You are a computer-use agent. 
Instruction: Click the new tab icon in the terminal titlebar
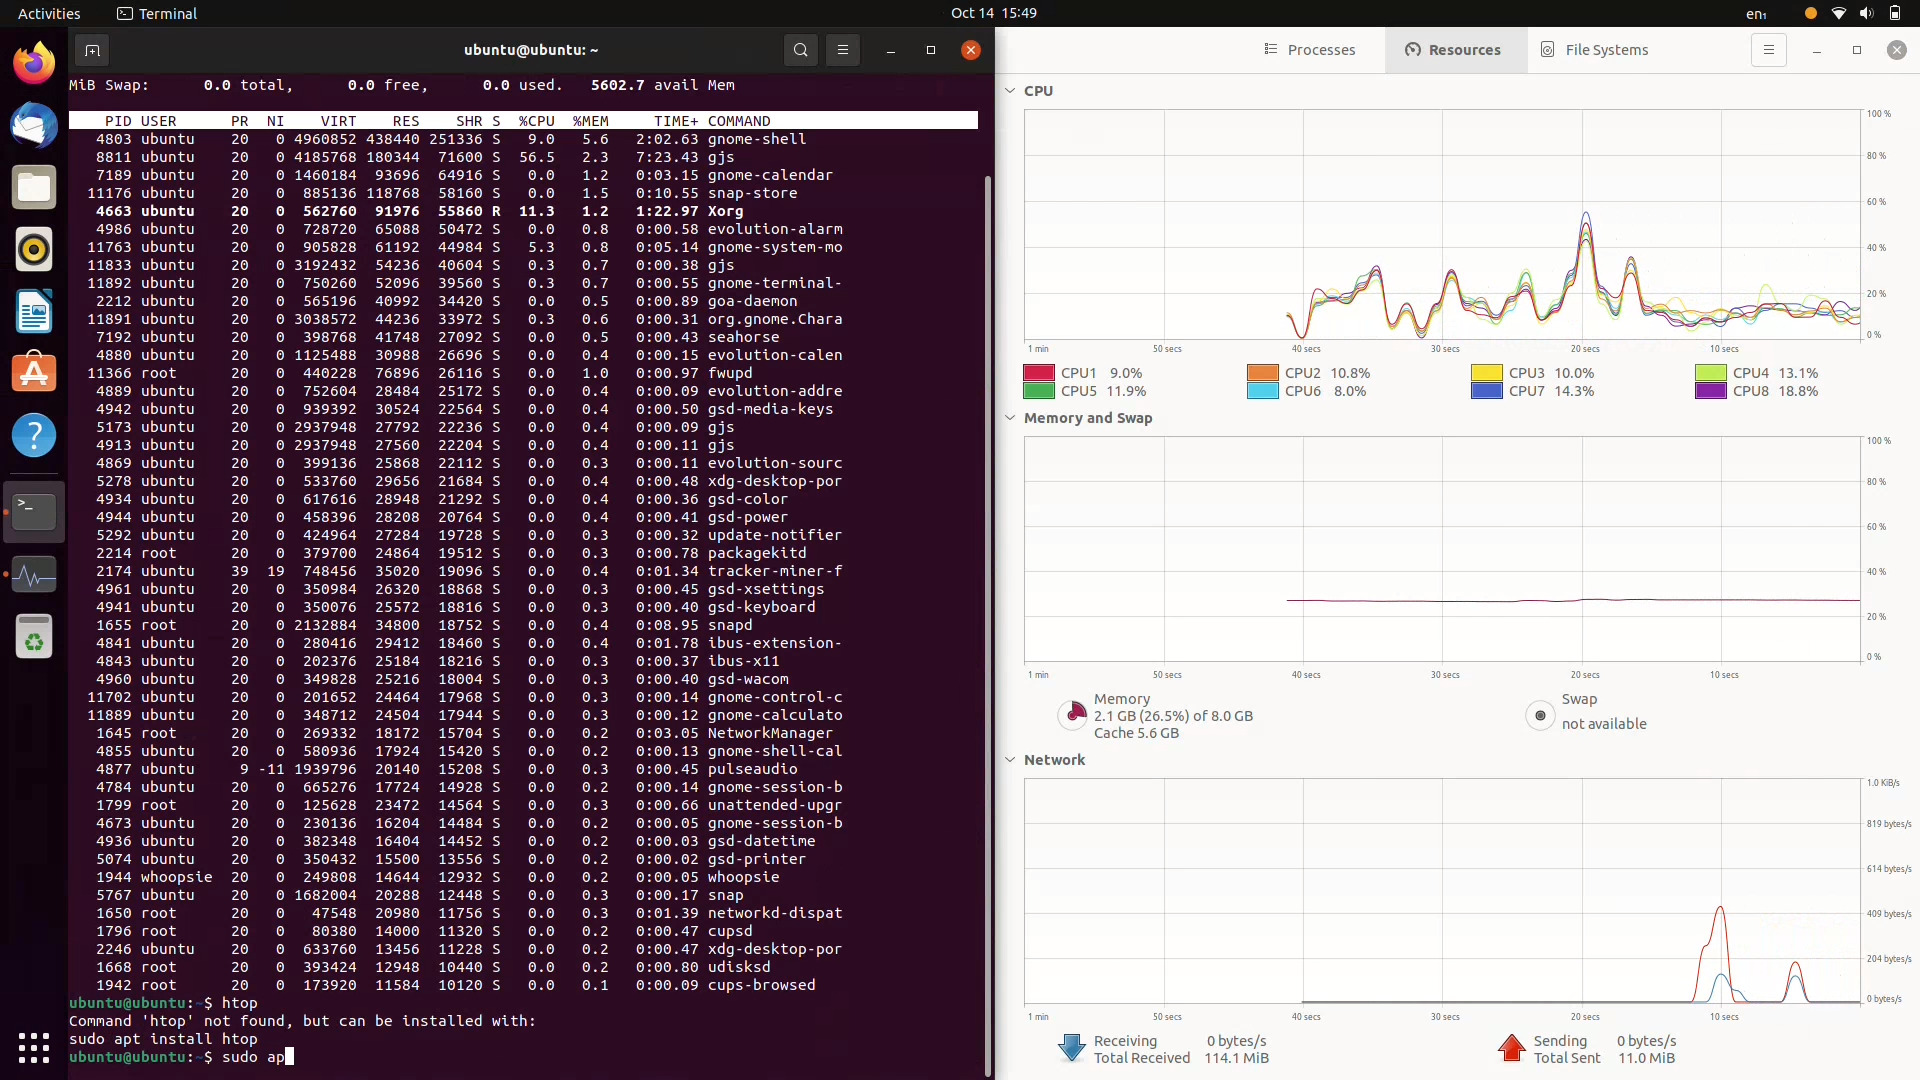point(91,50)
